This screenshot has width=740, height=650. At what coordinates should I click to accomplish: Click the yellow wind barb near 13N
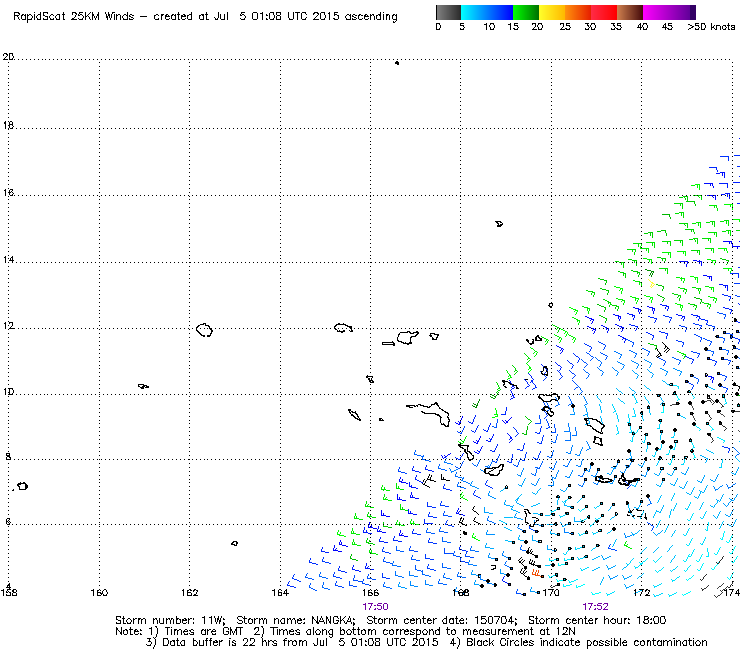pyautogui.click(x=651, y=284)
